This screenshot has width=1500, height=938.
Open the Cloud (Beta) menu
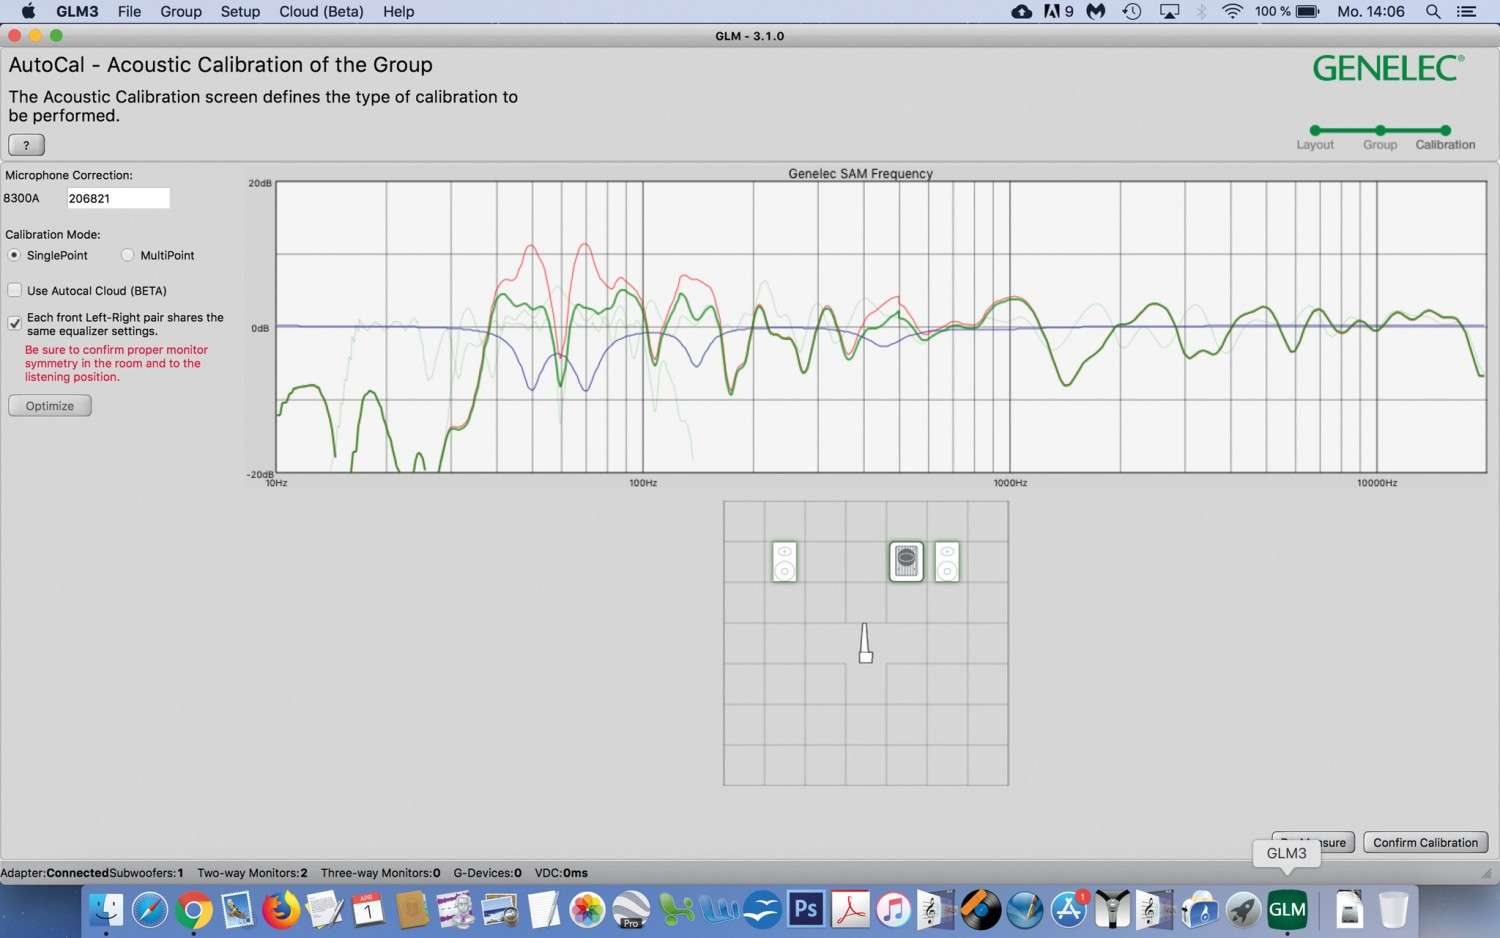click(x=321, y=12)
